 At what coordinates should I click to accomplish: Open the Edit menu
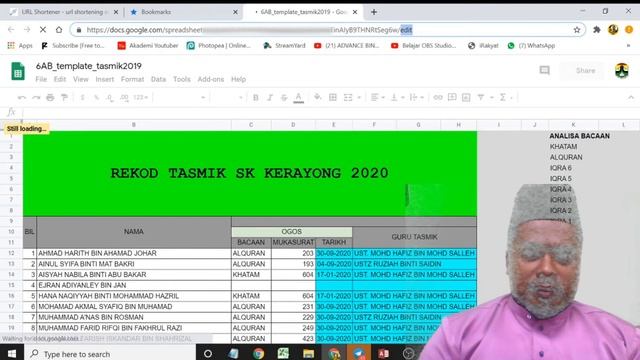[60, 79]
